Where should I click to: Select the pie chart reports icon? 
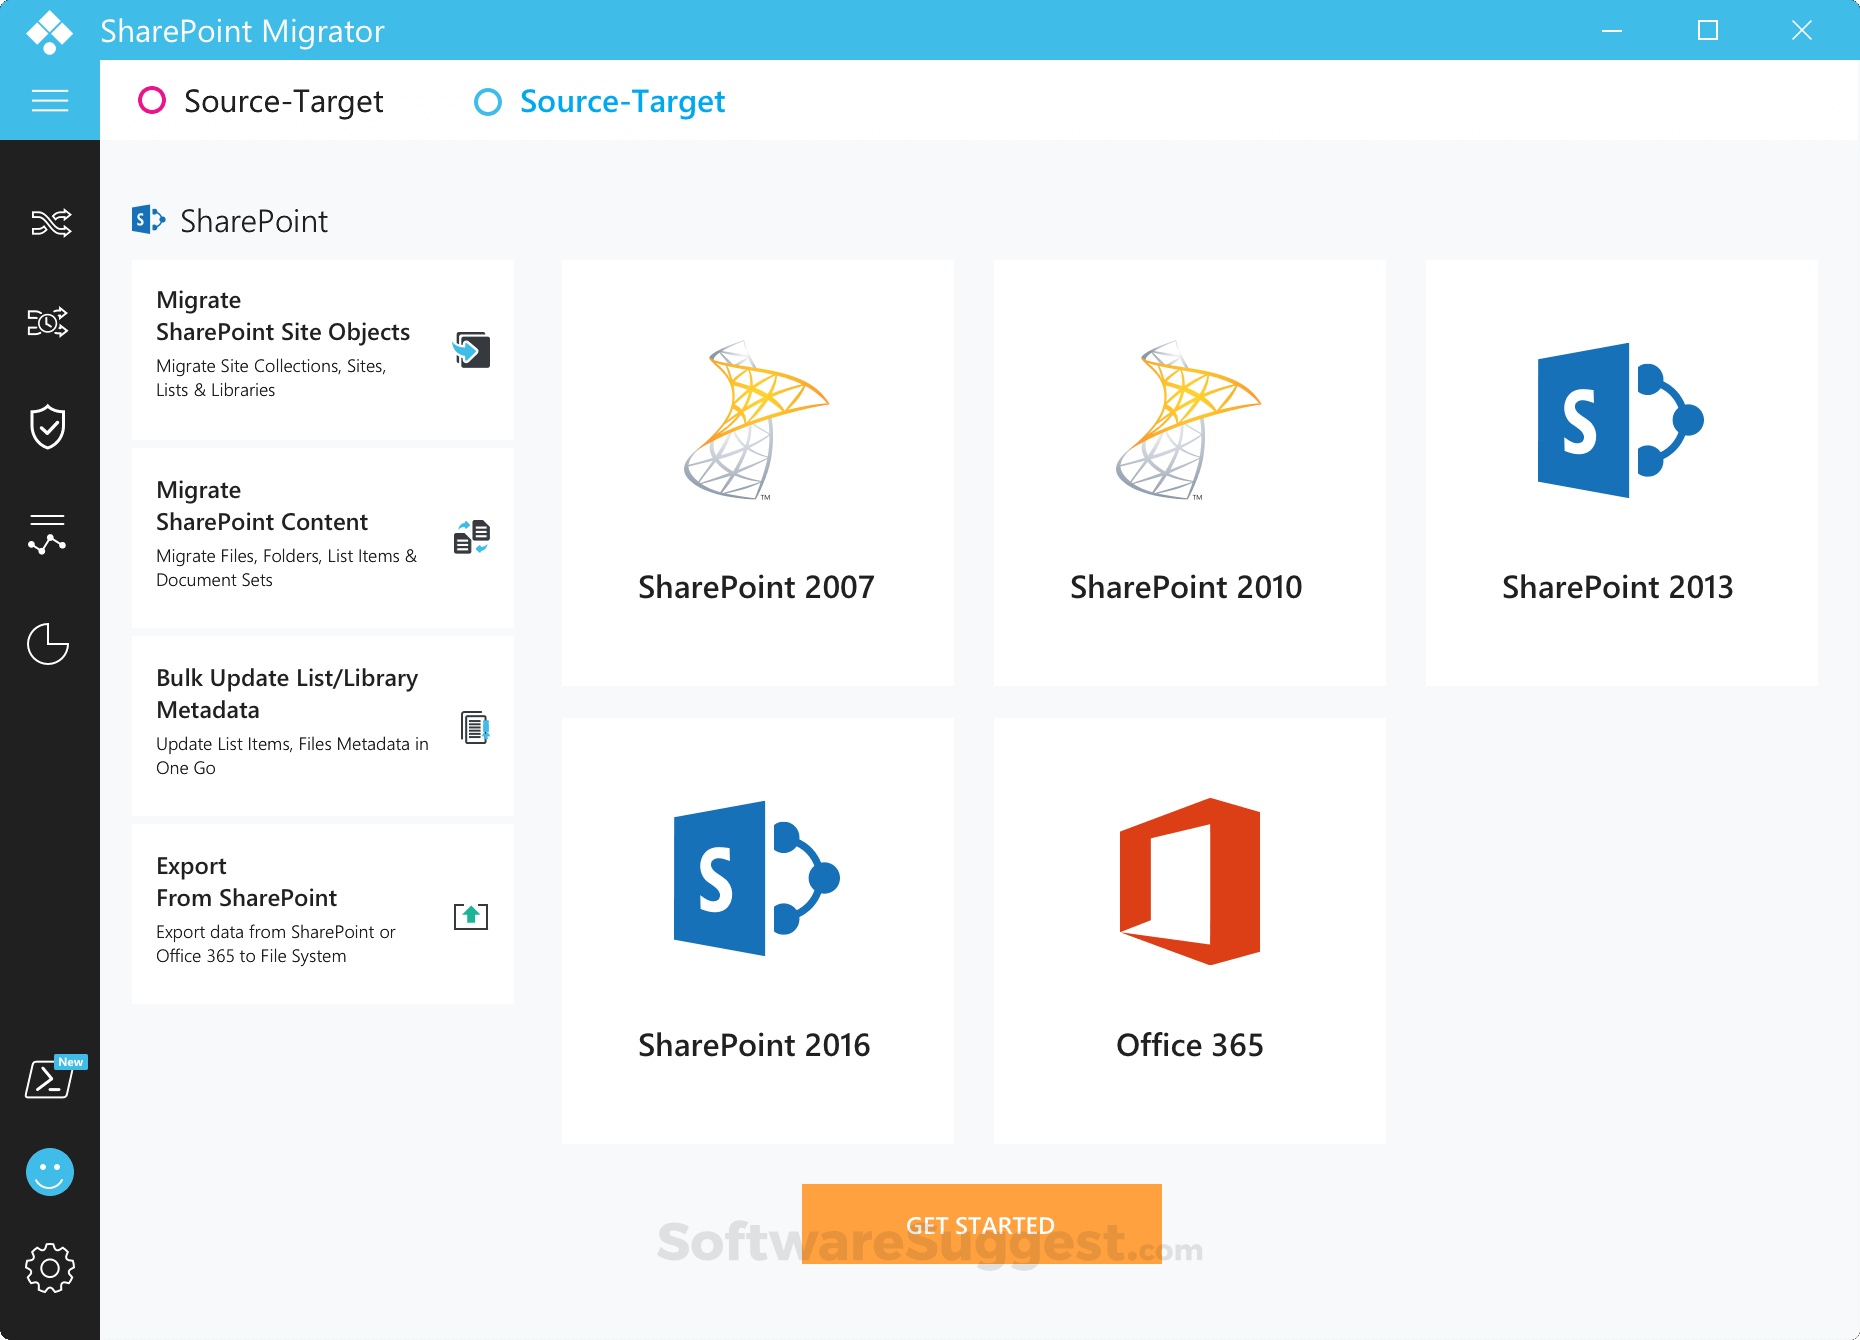(x=49, y=645)
